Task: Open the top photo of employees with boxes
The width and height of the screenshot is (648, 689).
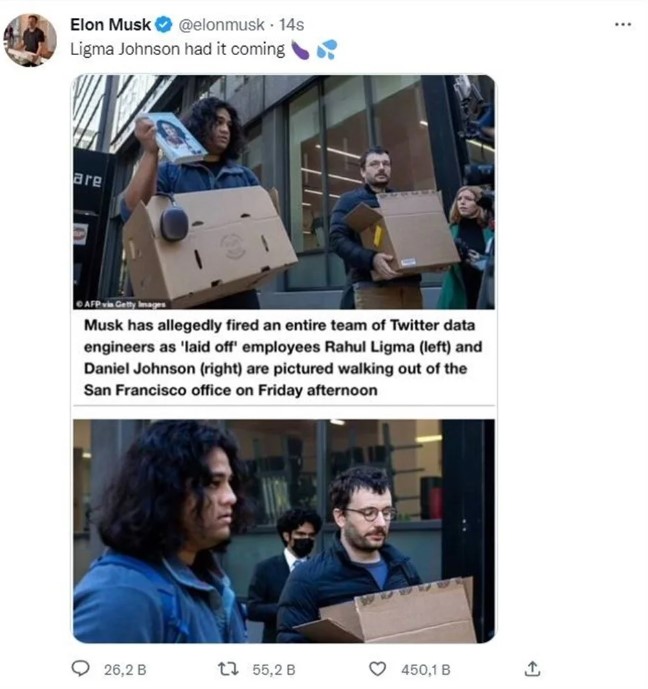Action: coord(284,192)
